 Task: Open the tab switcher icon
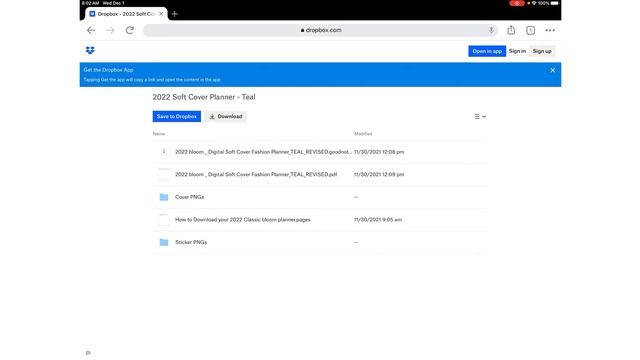[x=531, y=30]
